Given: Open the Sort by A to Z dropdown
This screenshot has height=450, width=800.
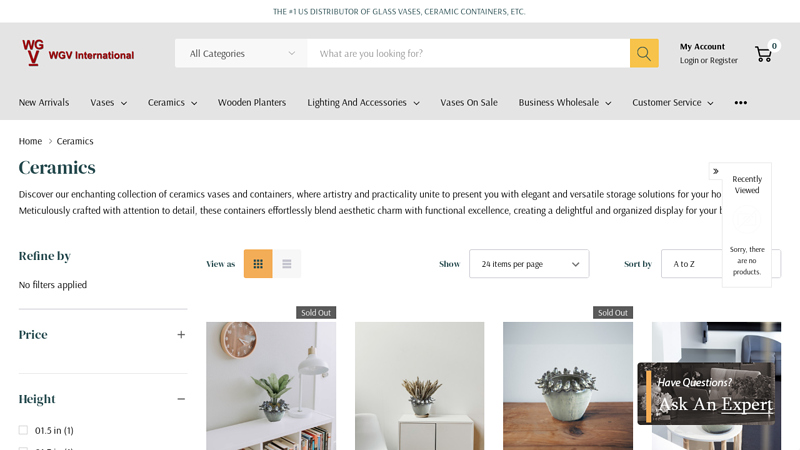Looking at the screenshot, I should (x=692, y=264).
